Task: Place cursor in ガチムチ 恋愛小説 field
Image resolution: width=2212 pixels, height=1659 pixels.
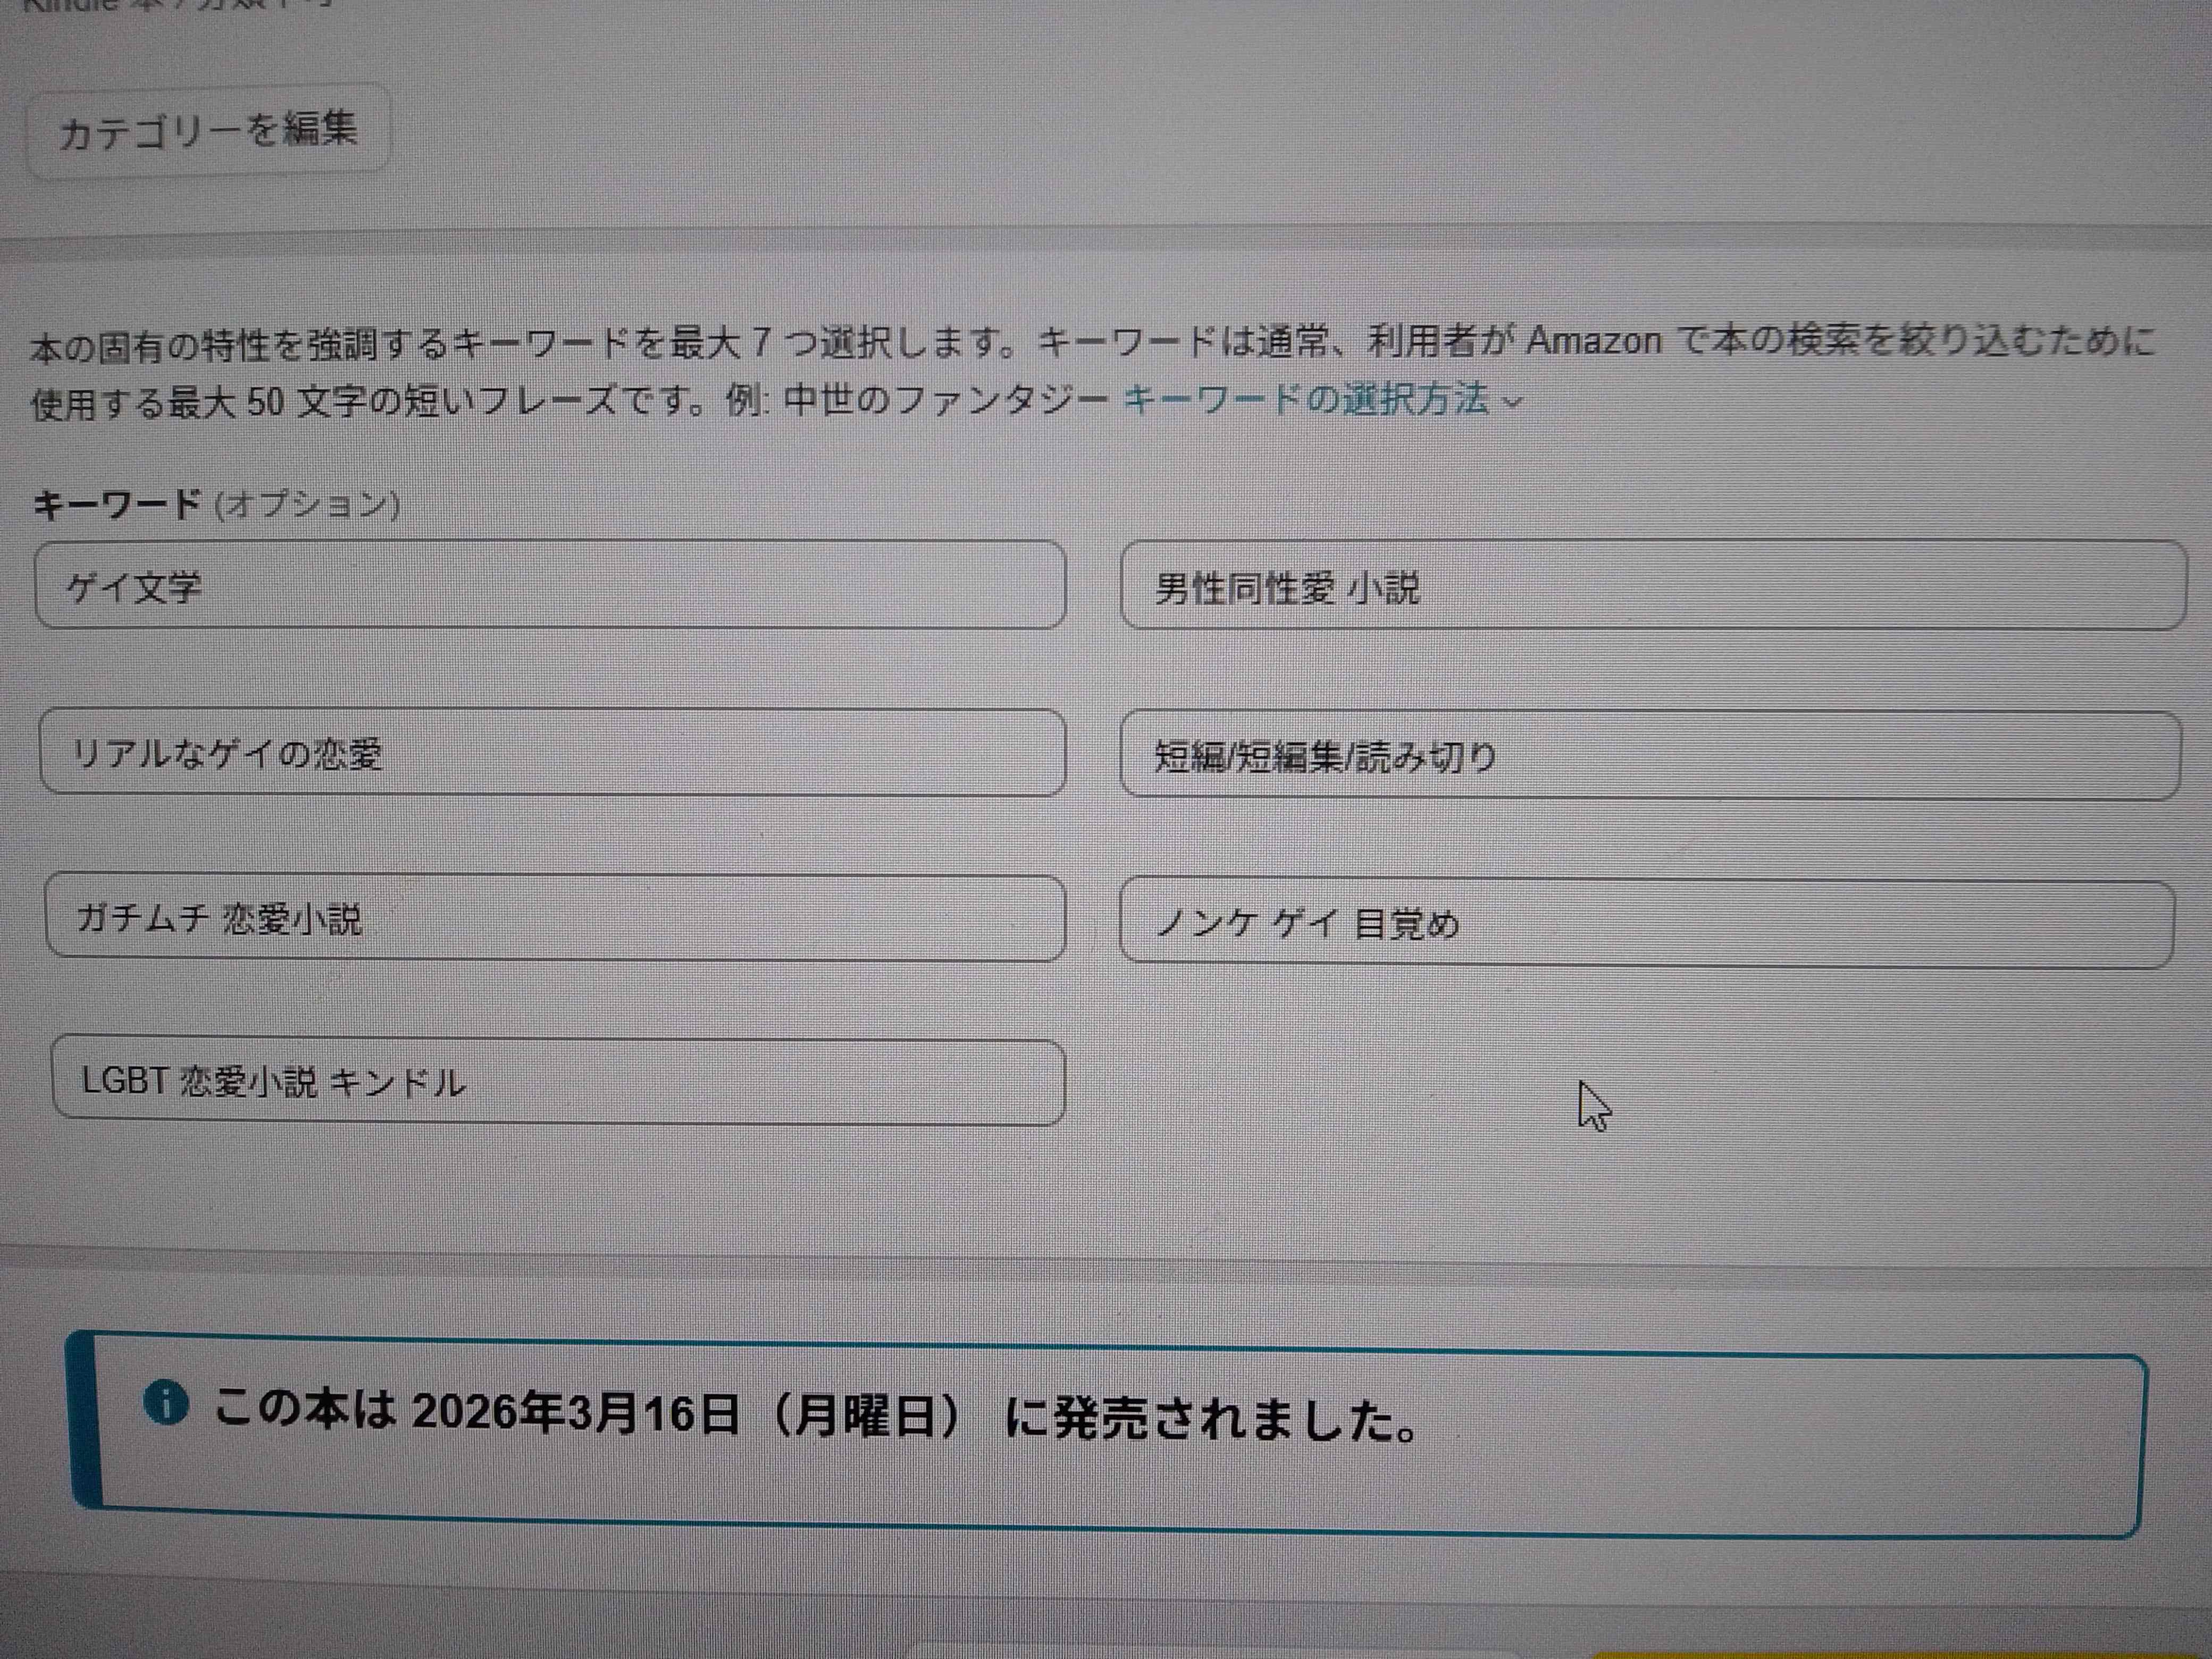Action: (555, 918)
